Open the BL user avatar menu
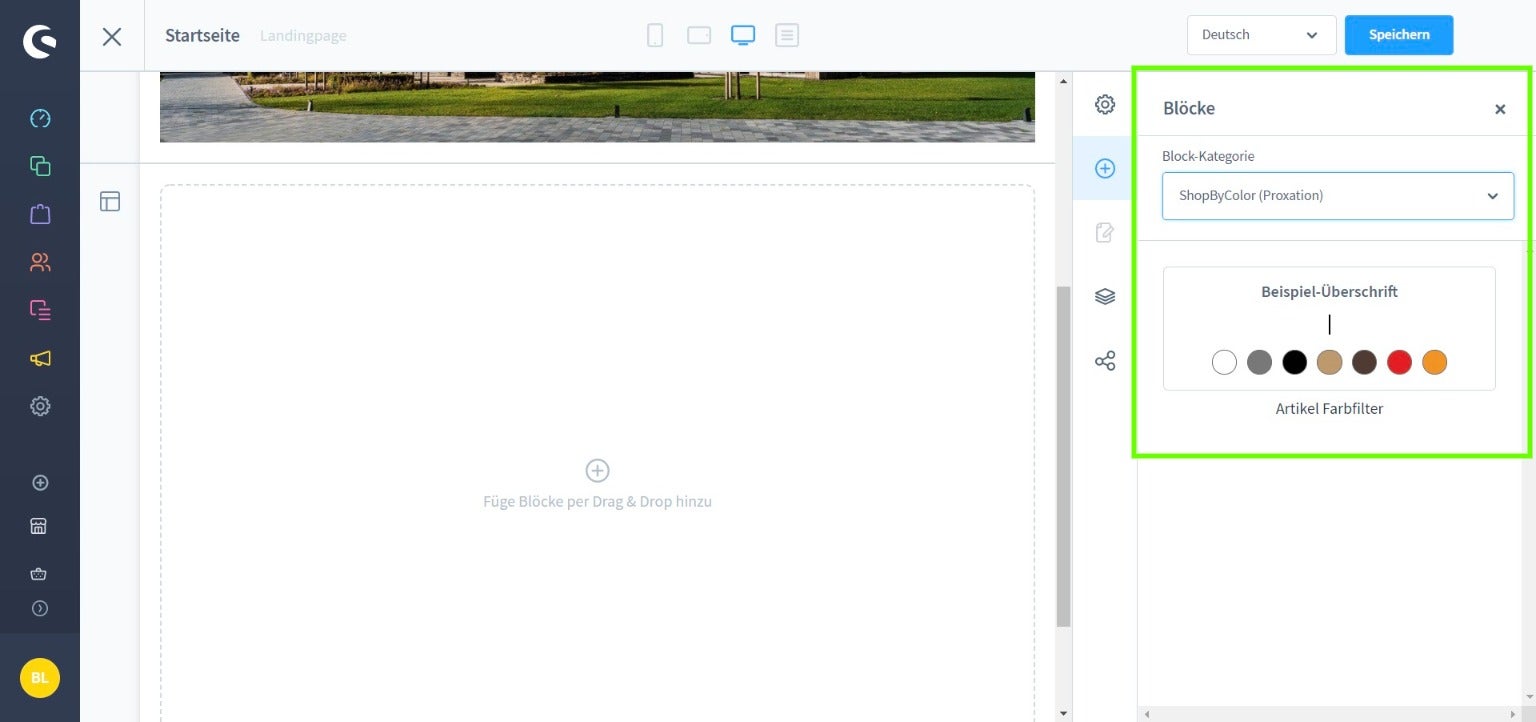This screenshot has height=722, width=1536. point(40,678)
